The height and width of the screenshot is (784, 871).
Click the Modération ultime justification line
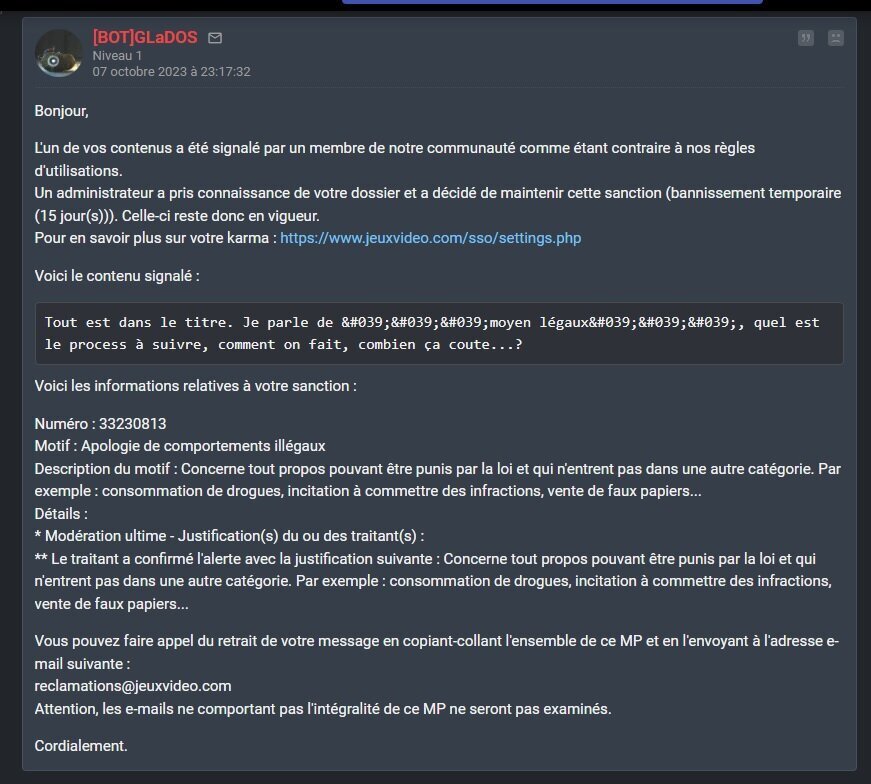point(229,536)
